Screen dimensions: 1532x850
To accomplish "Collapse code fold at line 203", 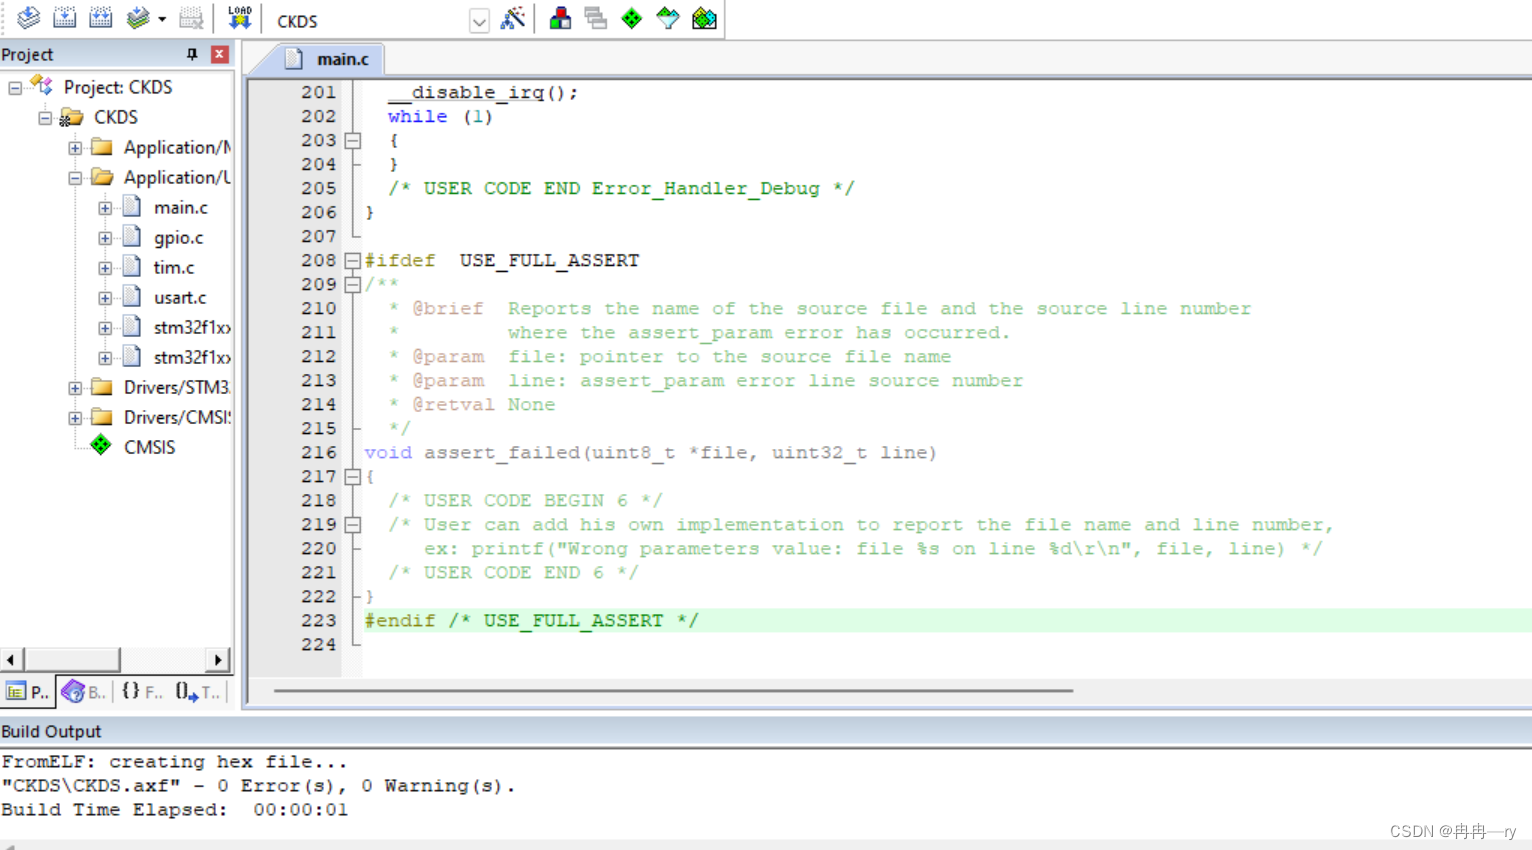I will pyautogui.click(x=353, y=141).
